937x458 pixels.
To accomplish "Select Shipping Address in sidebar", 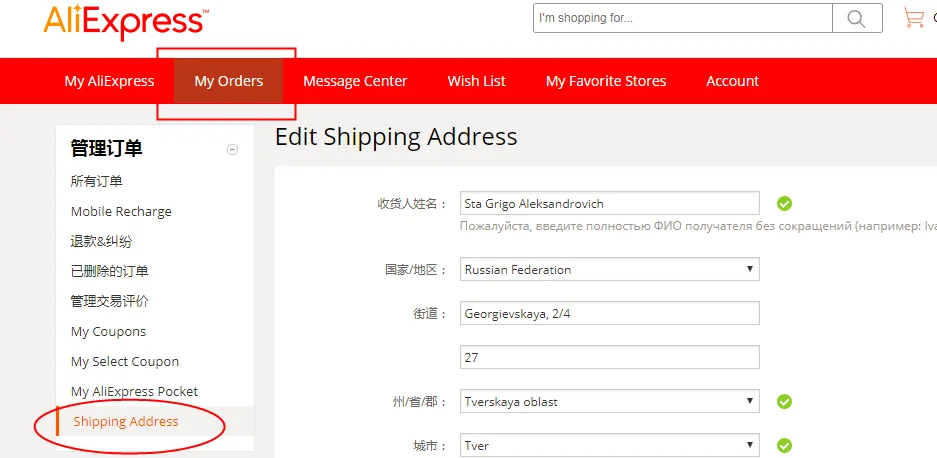I will pos(125,422).
